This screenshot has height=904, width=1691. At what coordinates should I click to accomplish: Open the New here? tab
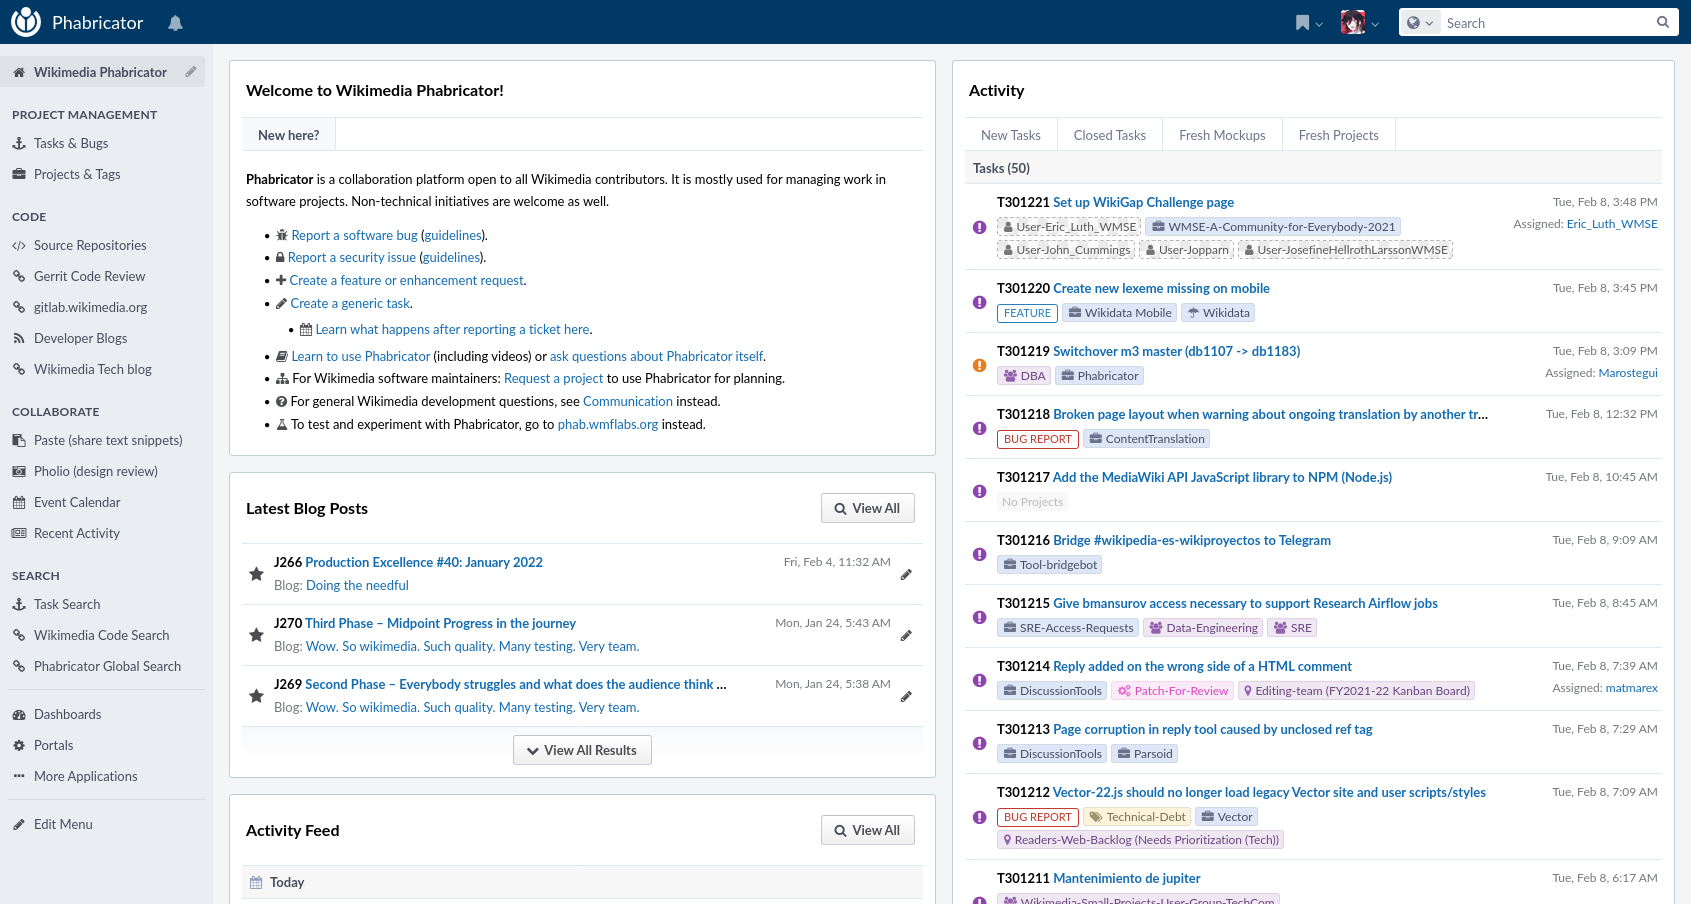288,135
